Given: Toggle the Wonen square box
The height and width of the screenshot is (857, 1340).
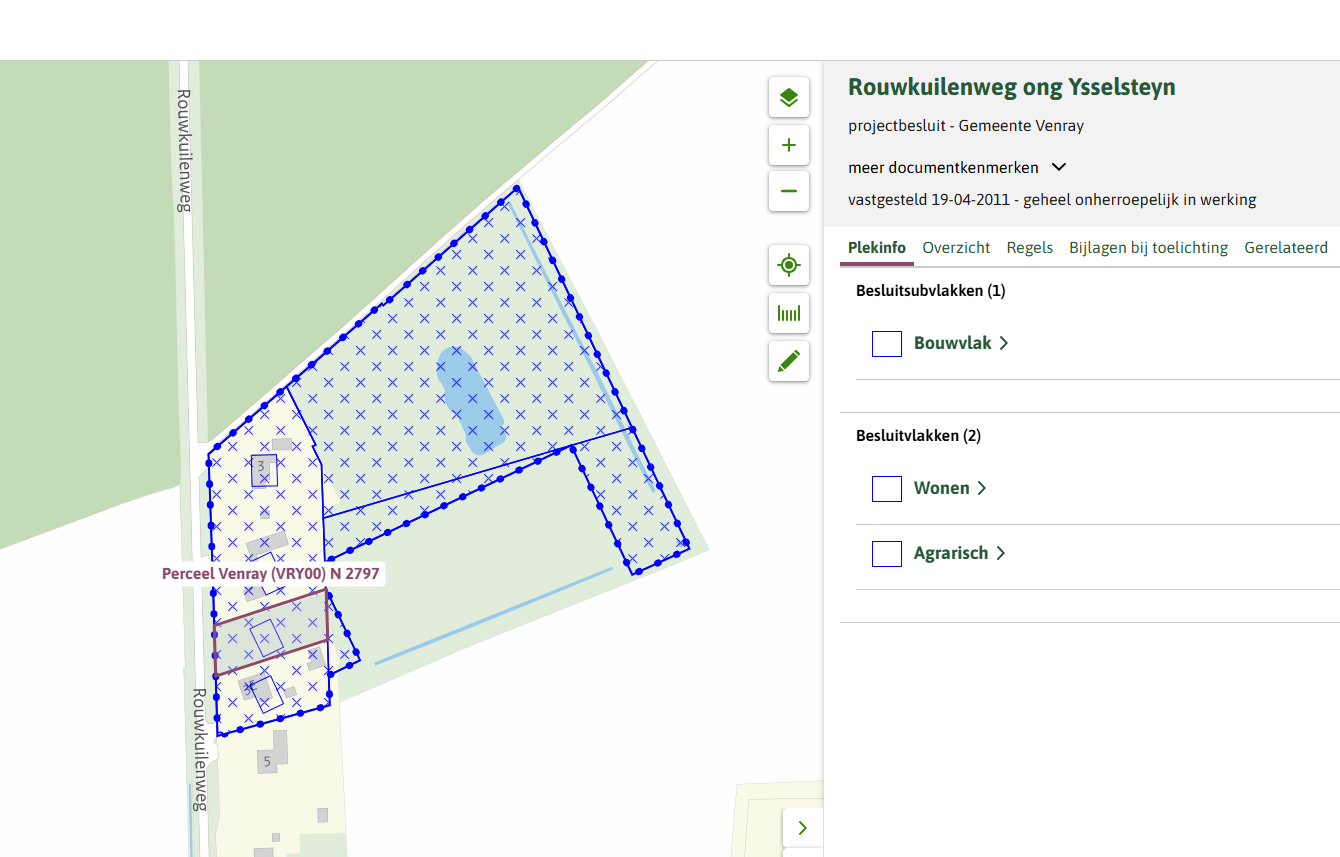Looking at the screenshot, I should click(x=887, y=489).
